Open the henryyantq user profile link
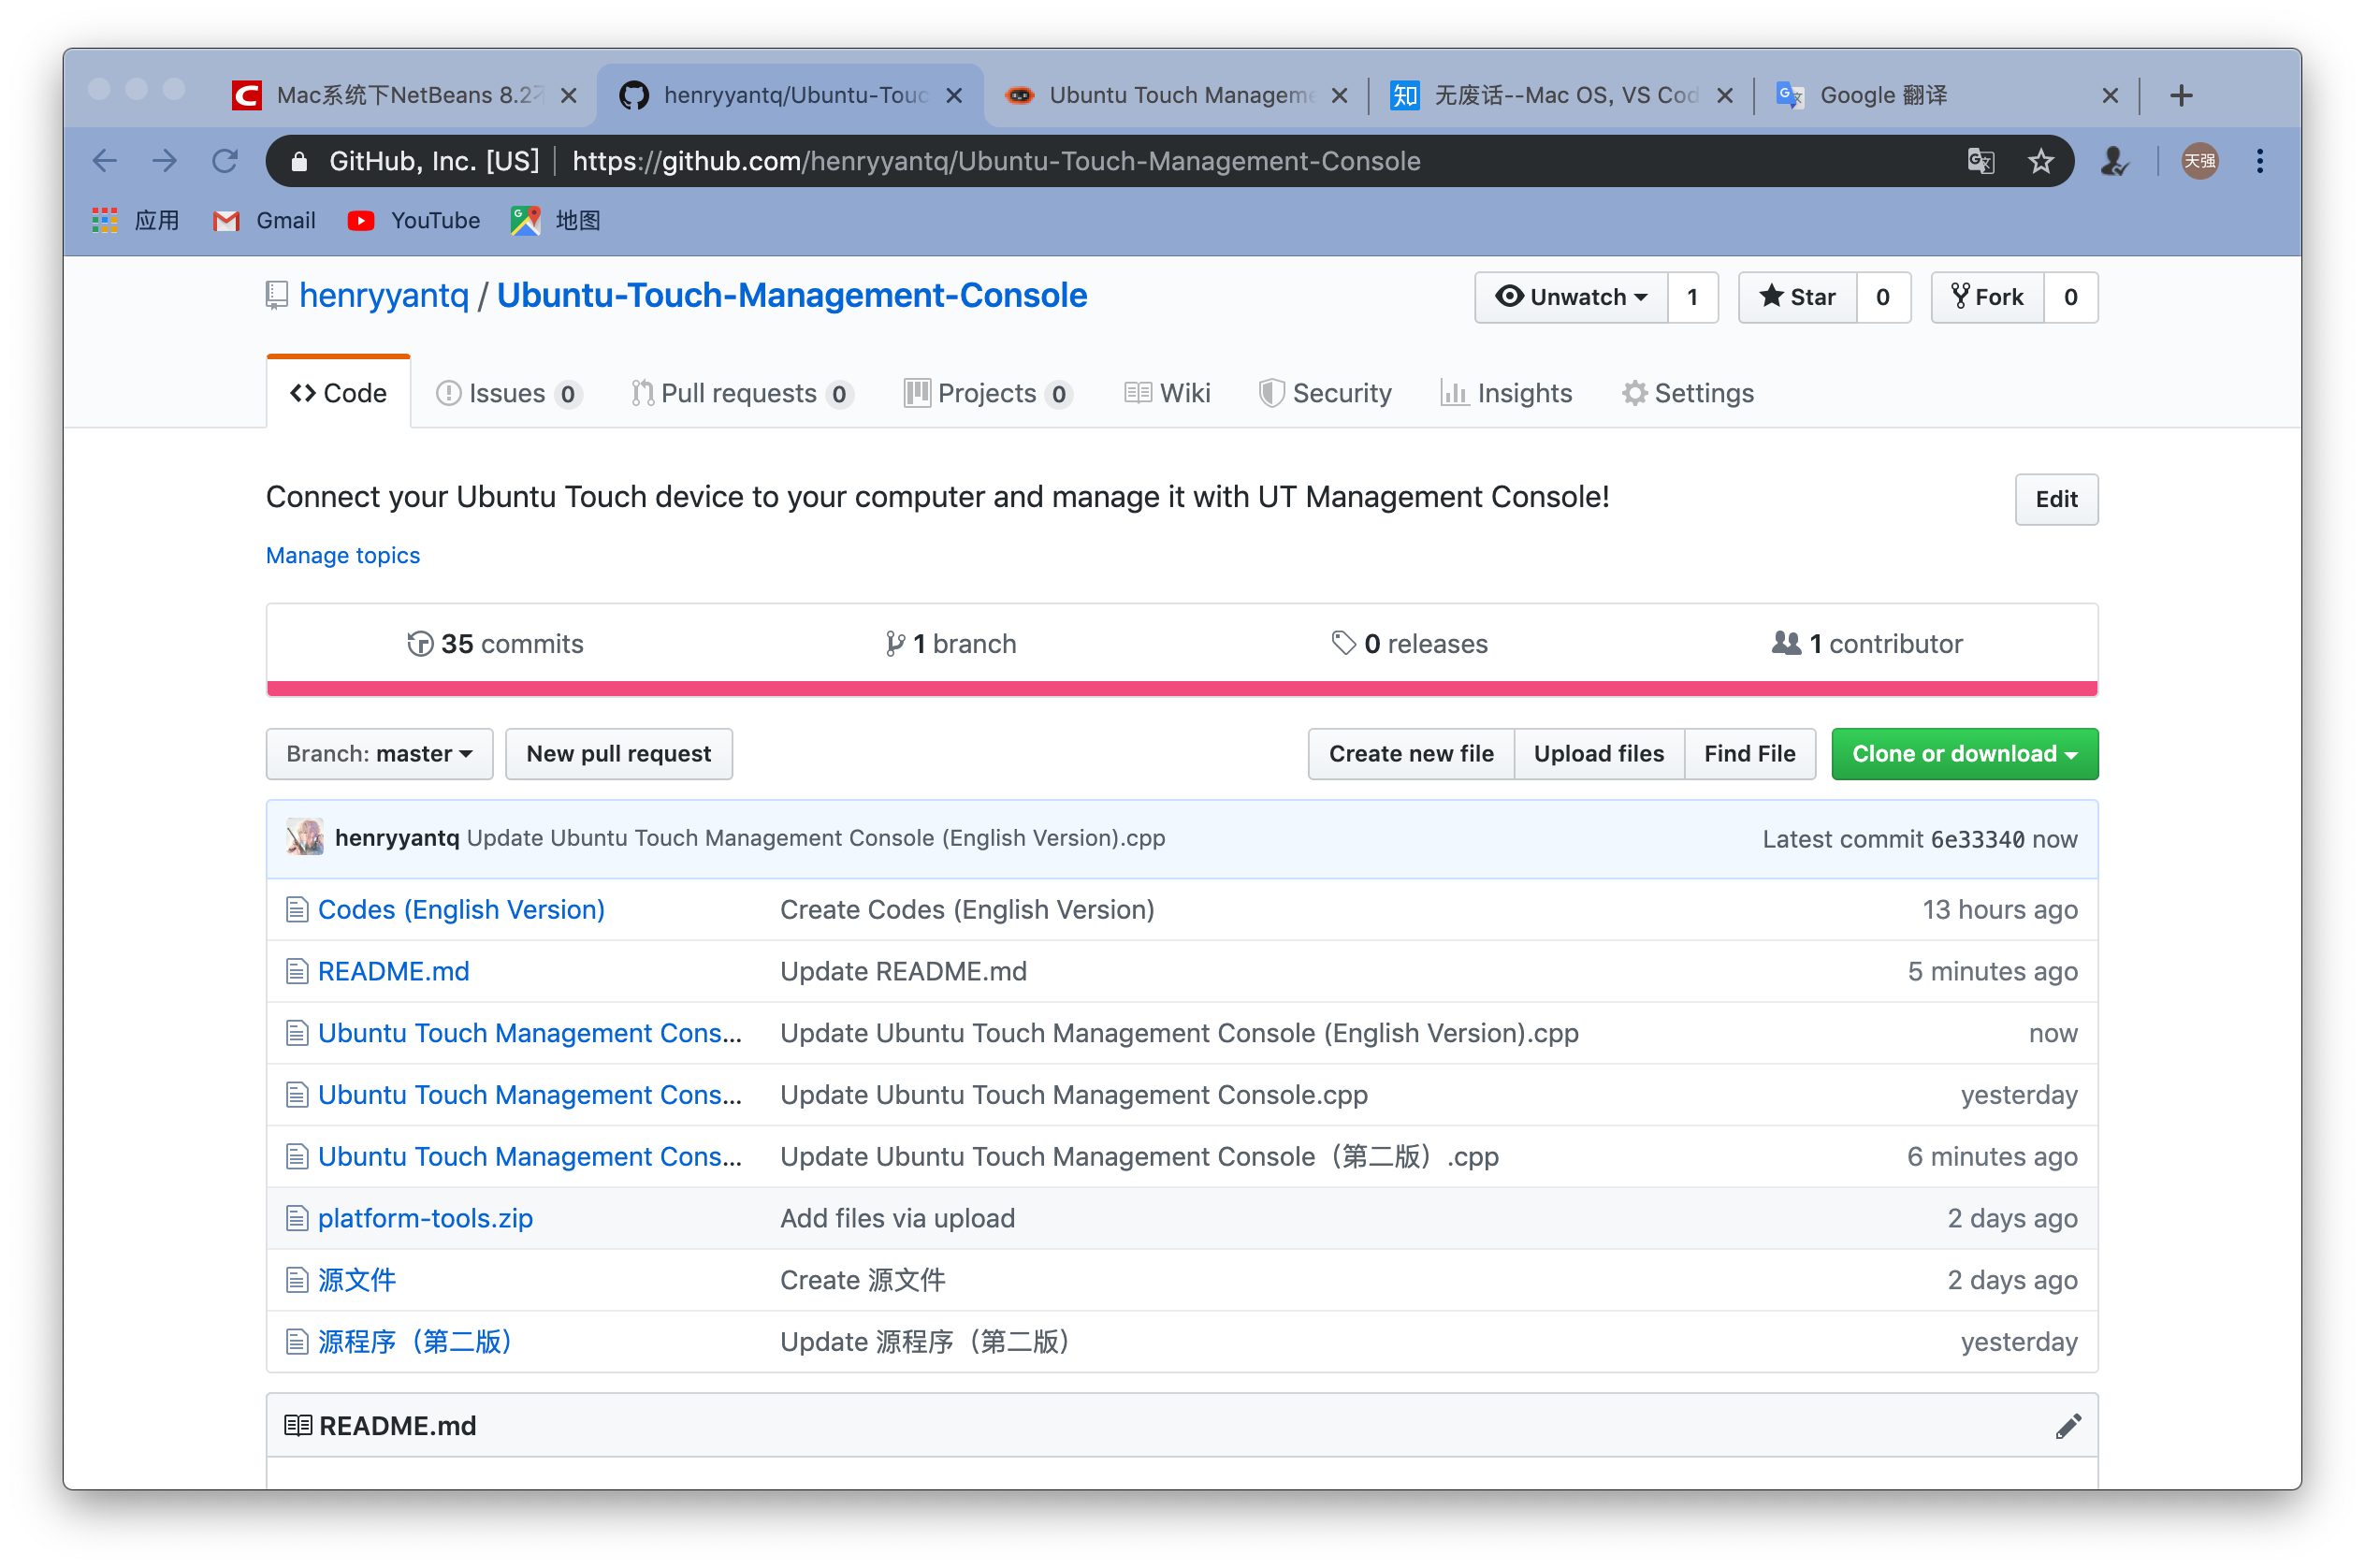 click(384, 295)
